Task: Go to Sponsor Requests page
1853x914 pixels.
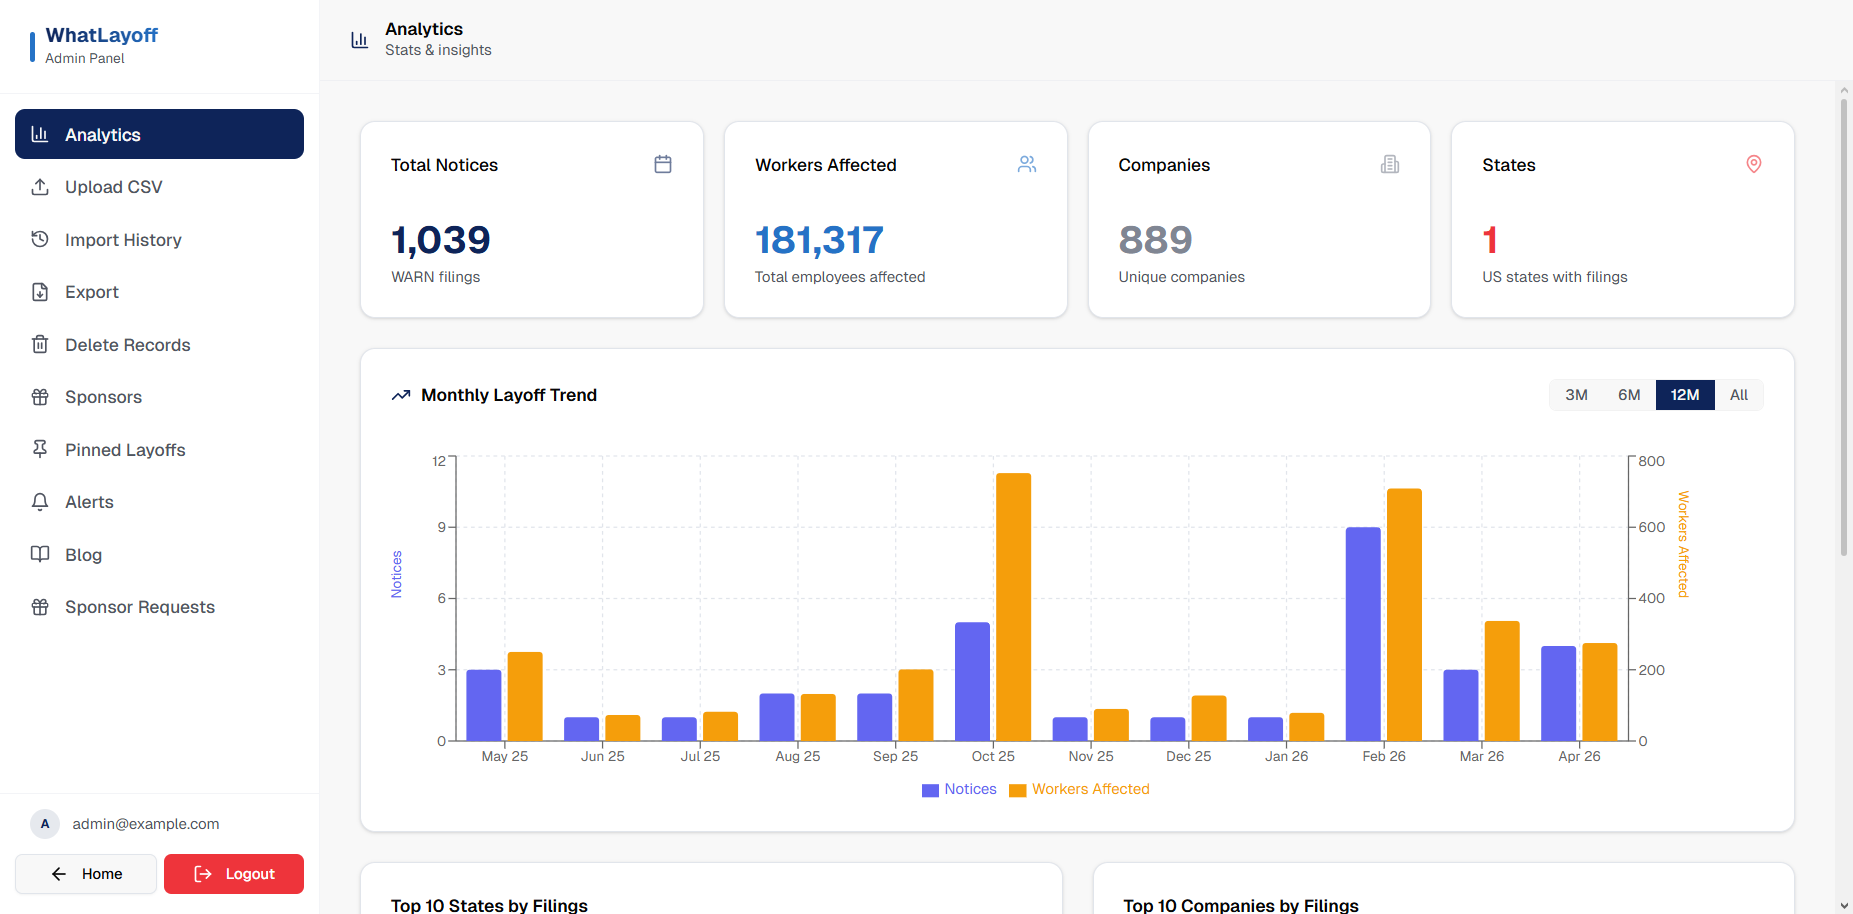Action: pyautogui.click(x=159, y=607)
